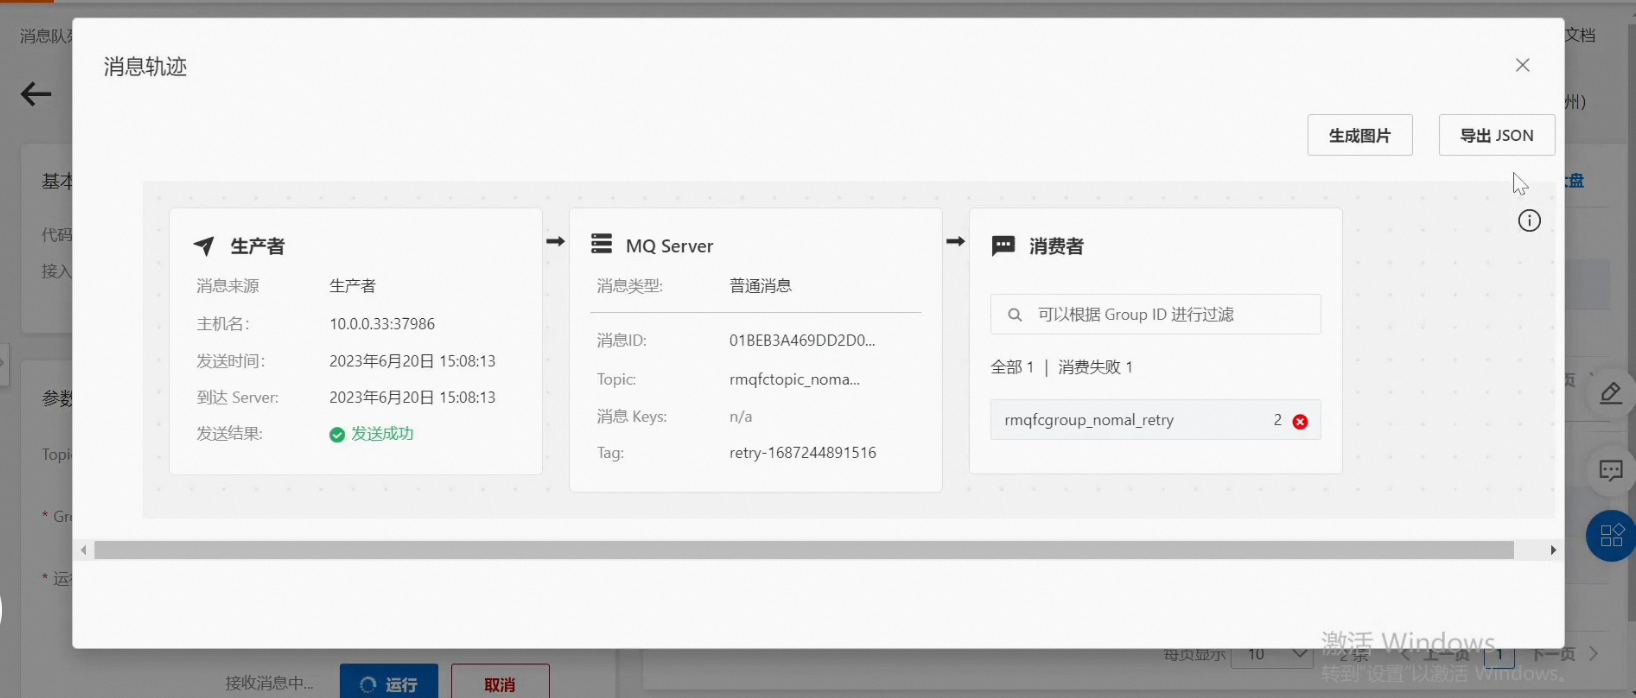Image resolution: width=1636 pixels, height=698 pixels.
Task: Click the red failure icon
Action: [x=1300, y=421]
